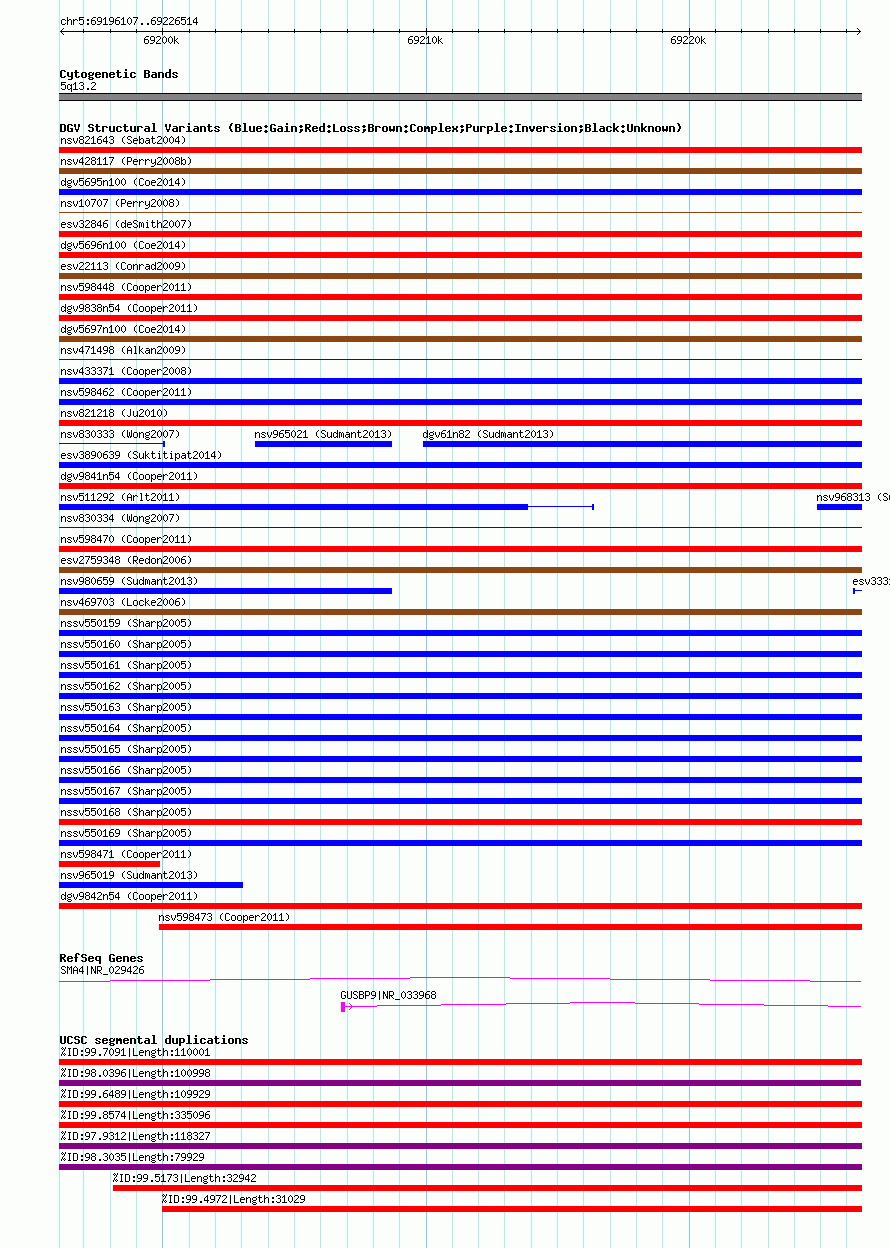This screenshot has height=1248, width=890.
Task: Select dgv5697n100 (Coe2014) label
Action: pyautogui.click(x=123, y=329)
